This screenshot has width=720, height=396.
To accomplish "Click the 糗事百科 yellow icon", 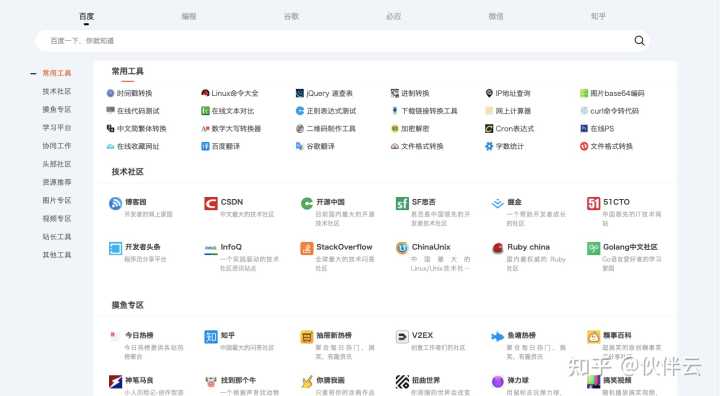I will (x=593, y=336).
